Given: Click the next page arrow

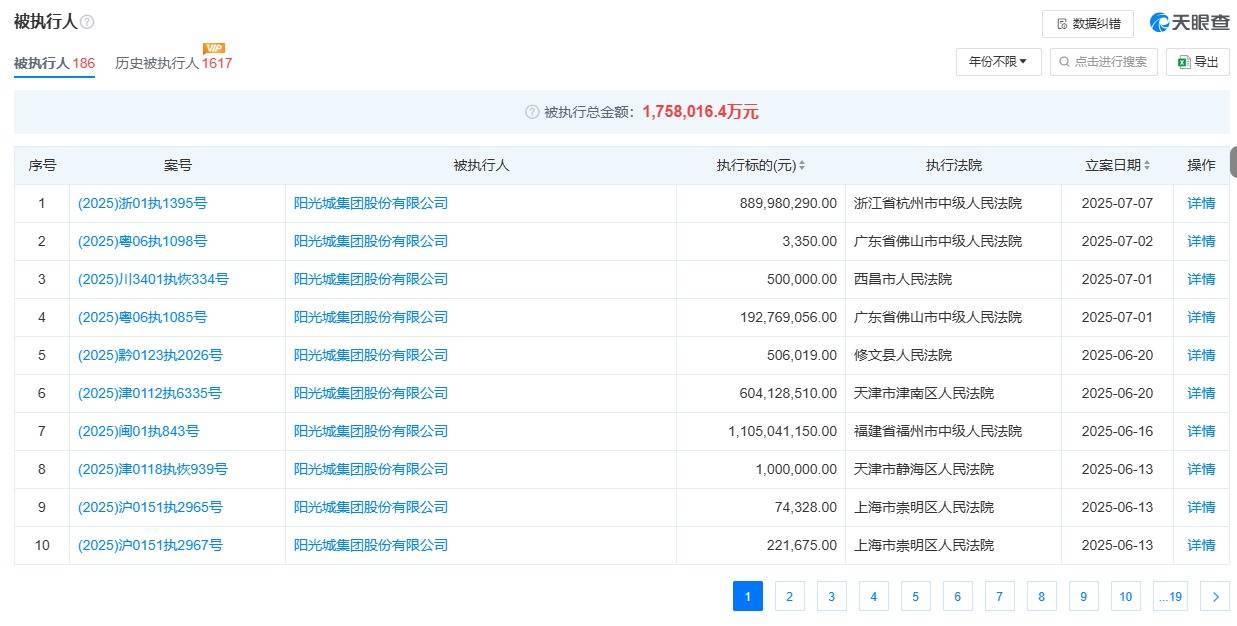Looking at the screenshot, I should click(1215, 596).
